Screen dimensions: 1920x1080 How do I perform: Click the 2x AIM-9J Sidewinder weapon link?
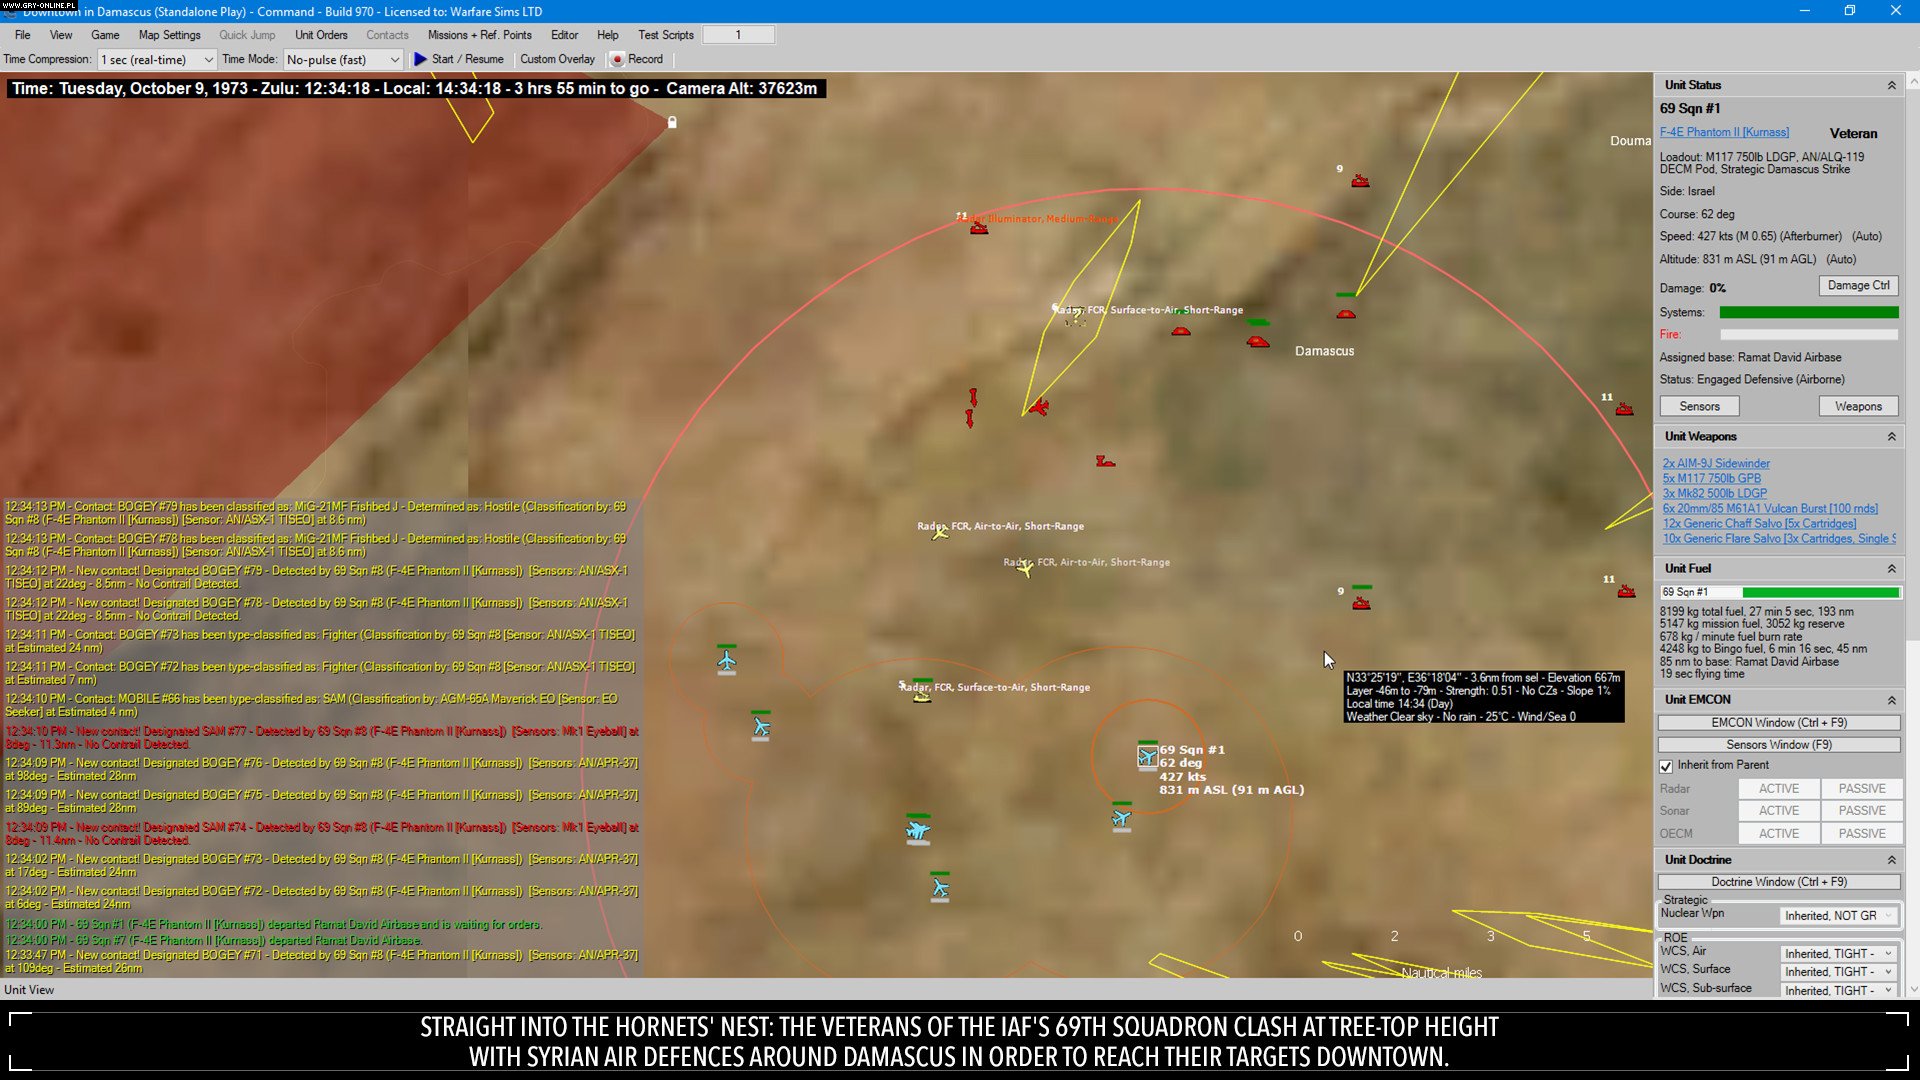pyautogui.click(x=1715, y=463)
